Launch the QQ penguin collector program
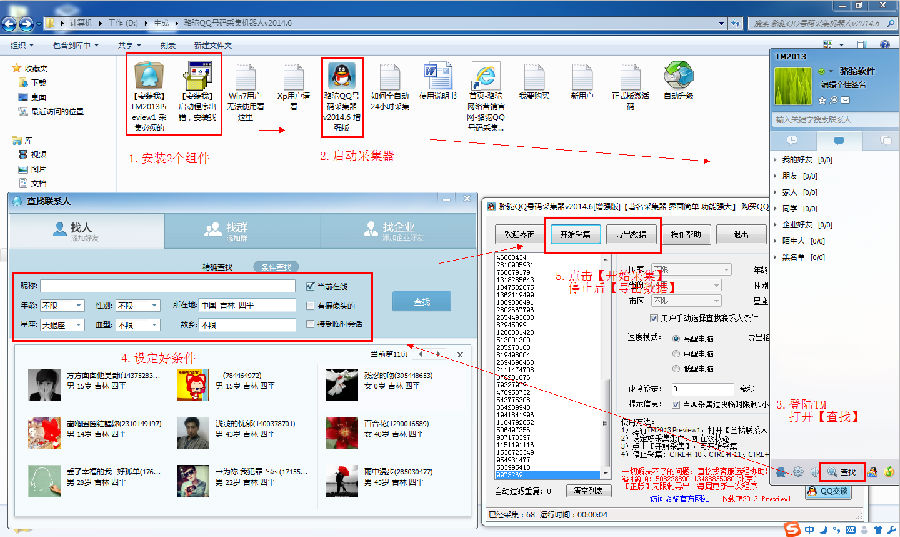The width and height of the screenshot is (900, 537). 342,75
